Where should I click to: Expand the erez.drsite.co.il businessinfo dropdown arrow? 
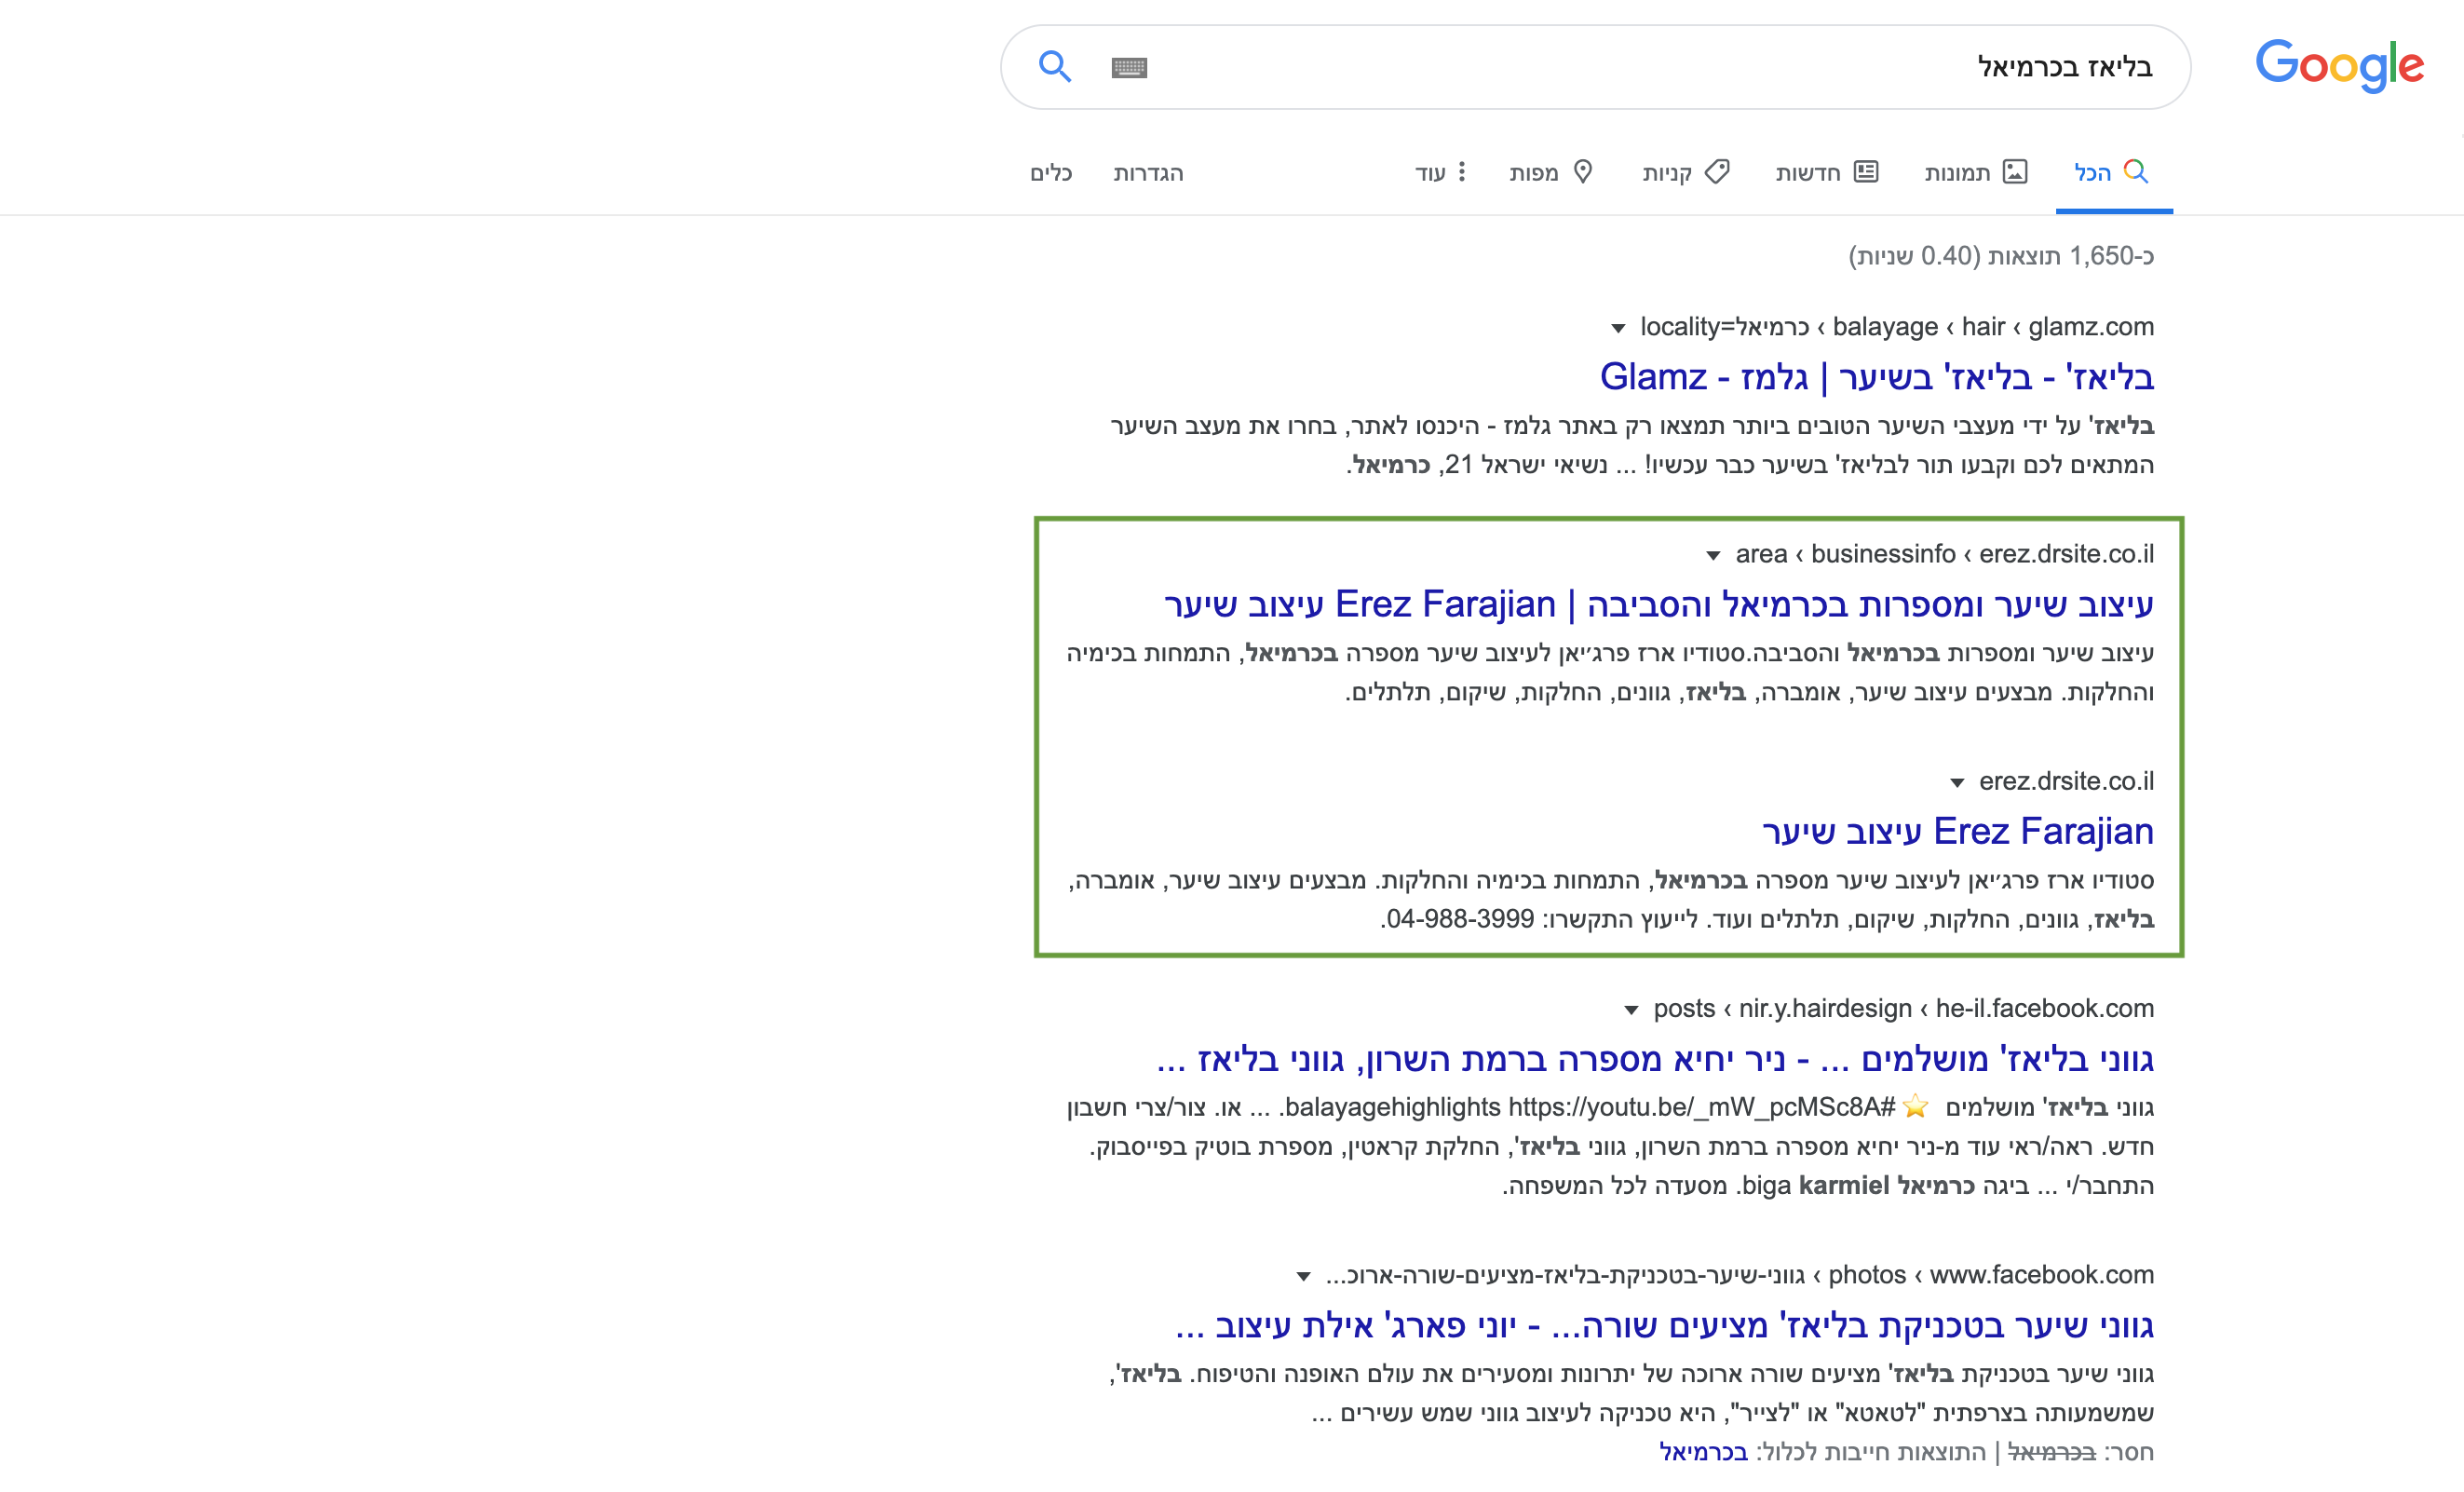click(x=1713, y=555)
